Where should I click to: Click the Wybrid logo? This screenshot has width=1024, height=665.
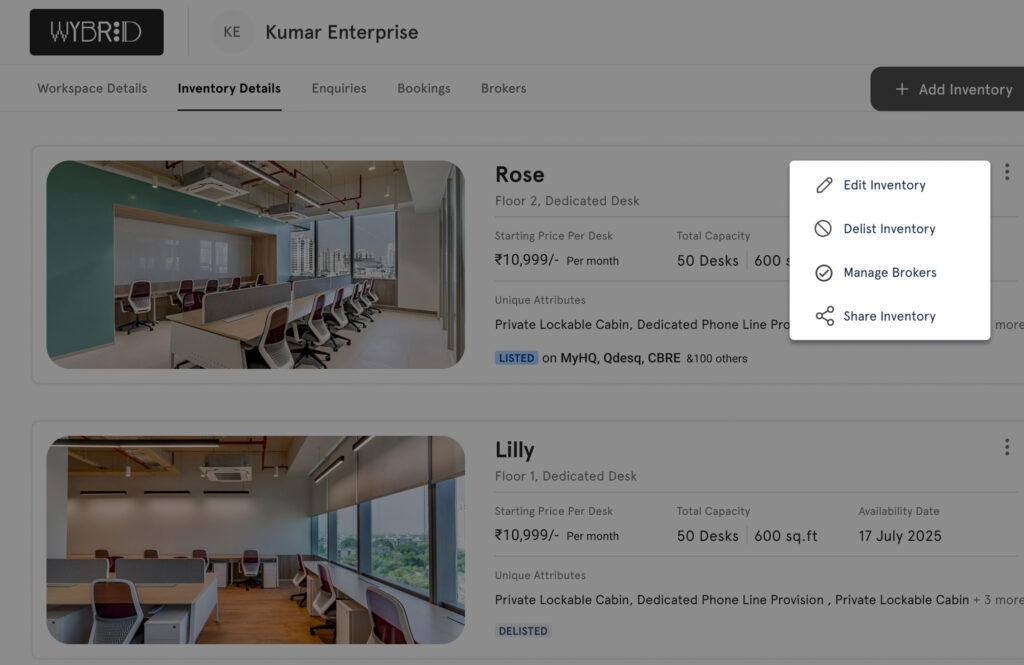coord(97,32)
